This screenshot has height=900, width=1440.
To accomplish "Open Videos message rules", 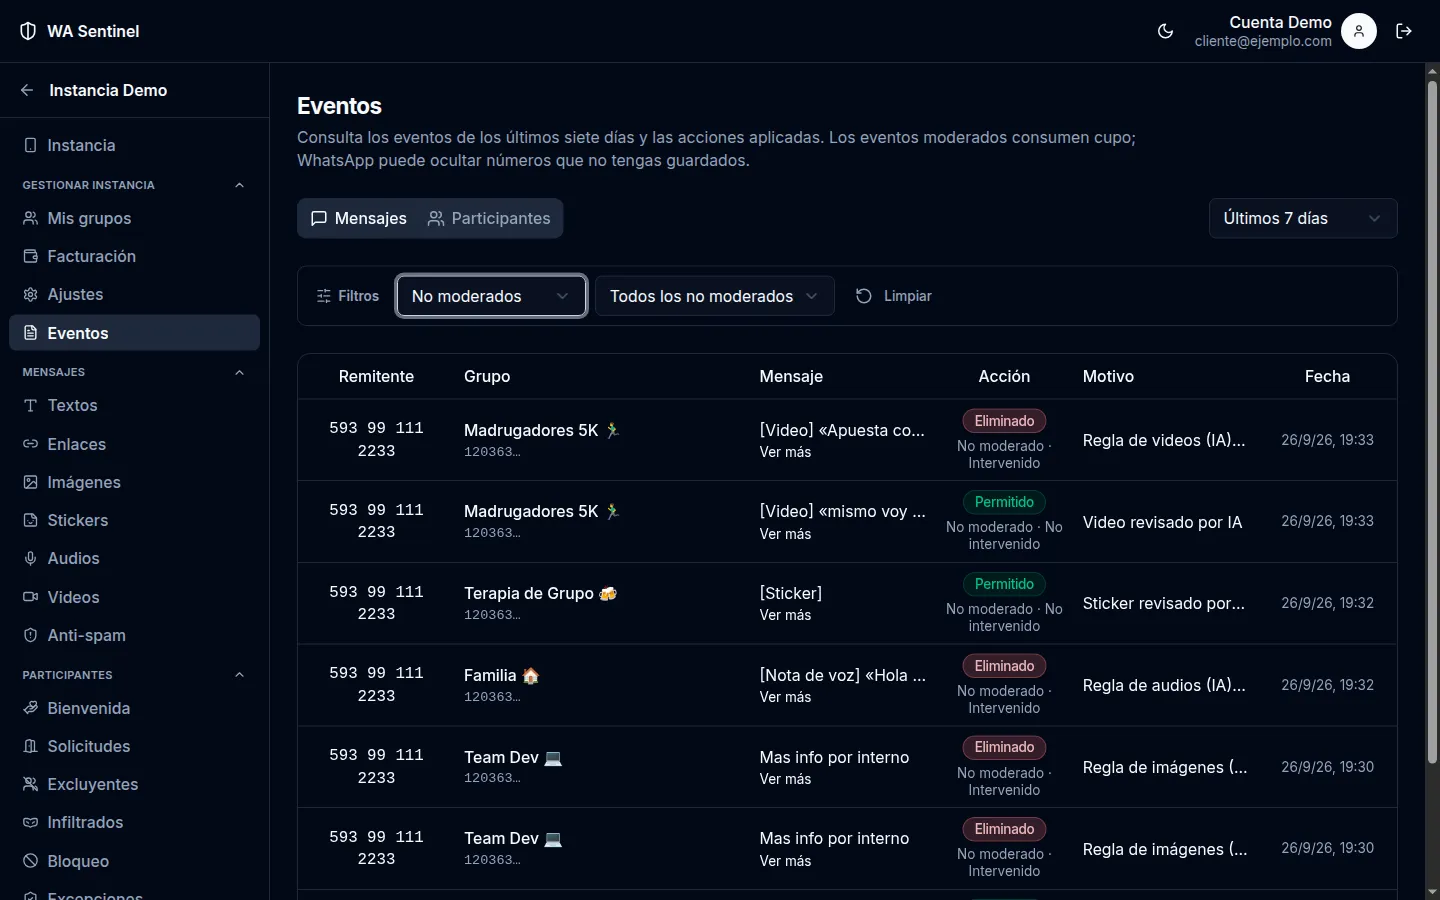I will (134, 597).
